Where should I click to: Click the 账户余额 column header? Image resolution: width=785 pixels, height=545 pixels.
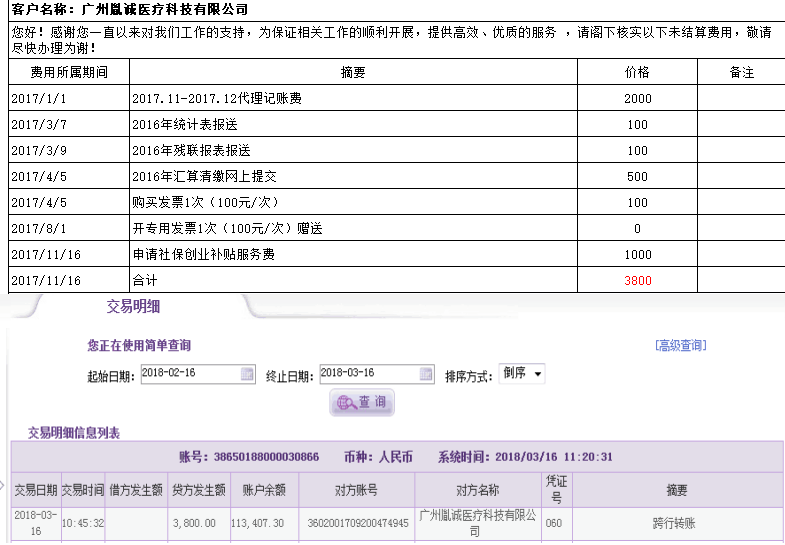[x=264, y=490]
